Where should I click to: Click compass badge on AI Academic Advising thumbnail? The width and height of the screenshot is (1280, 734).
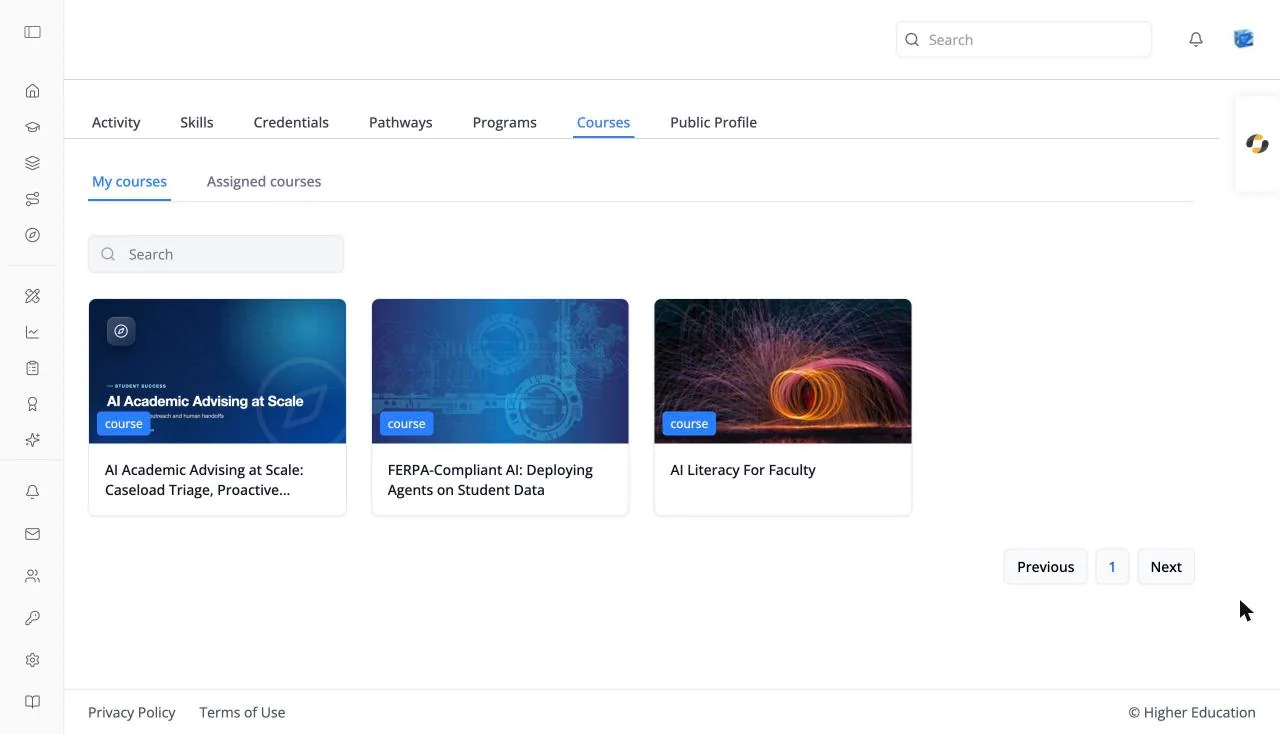(121, 331)
